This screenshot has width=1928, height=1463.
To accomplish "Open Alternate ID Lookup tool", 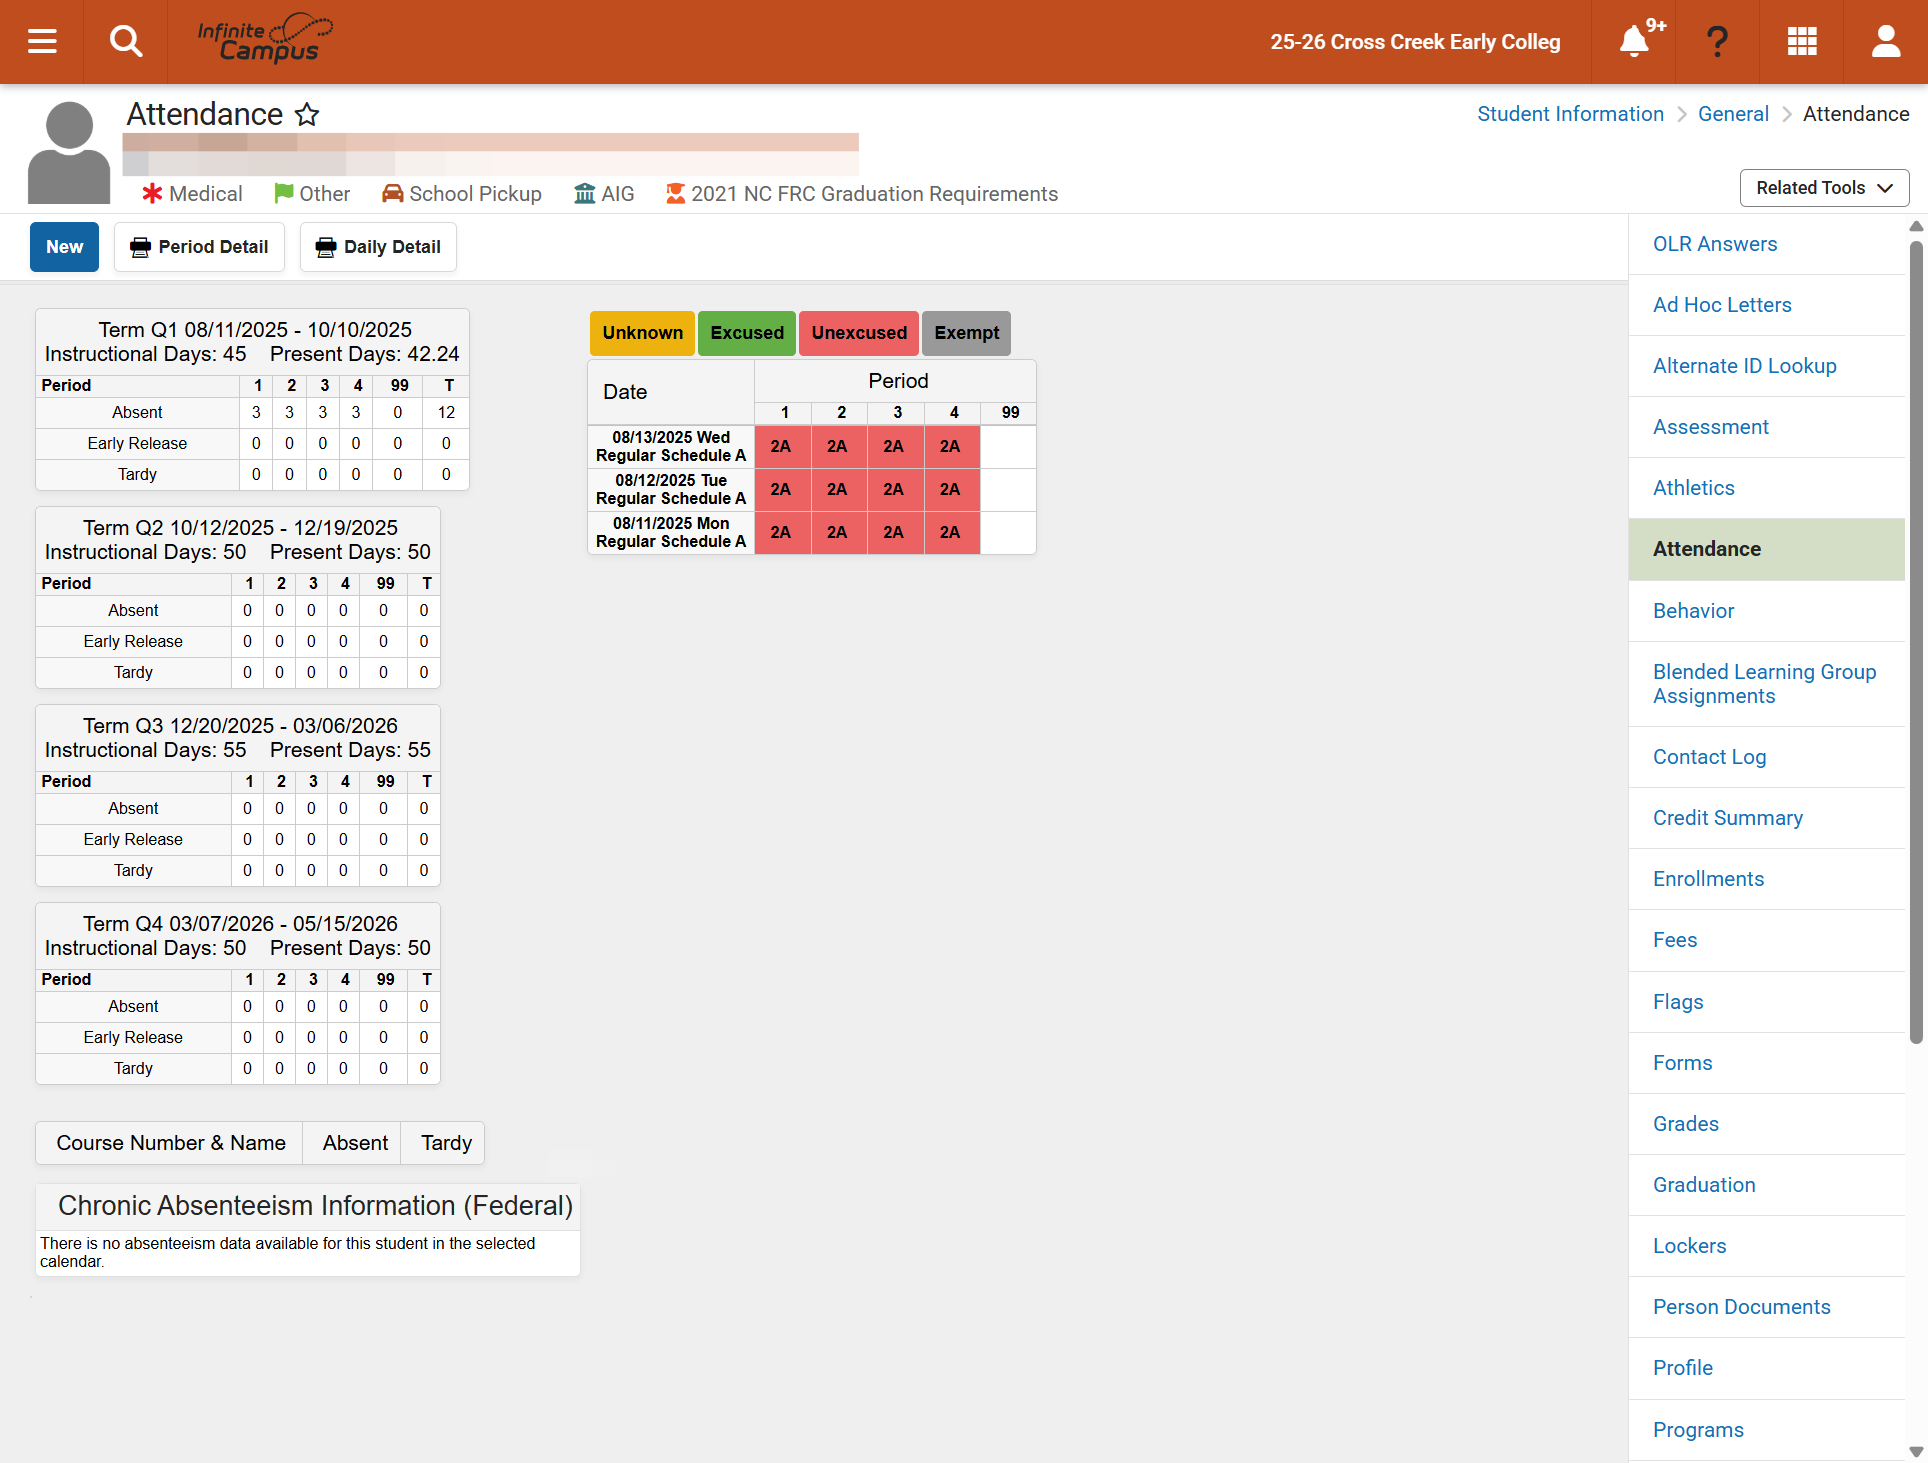I will (1745, 366).
